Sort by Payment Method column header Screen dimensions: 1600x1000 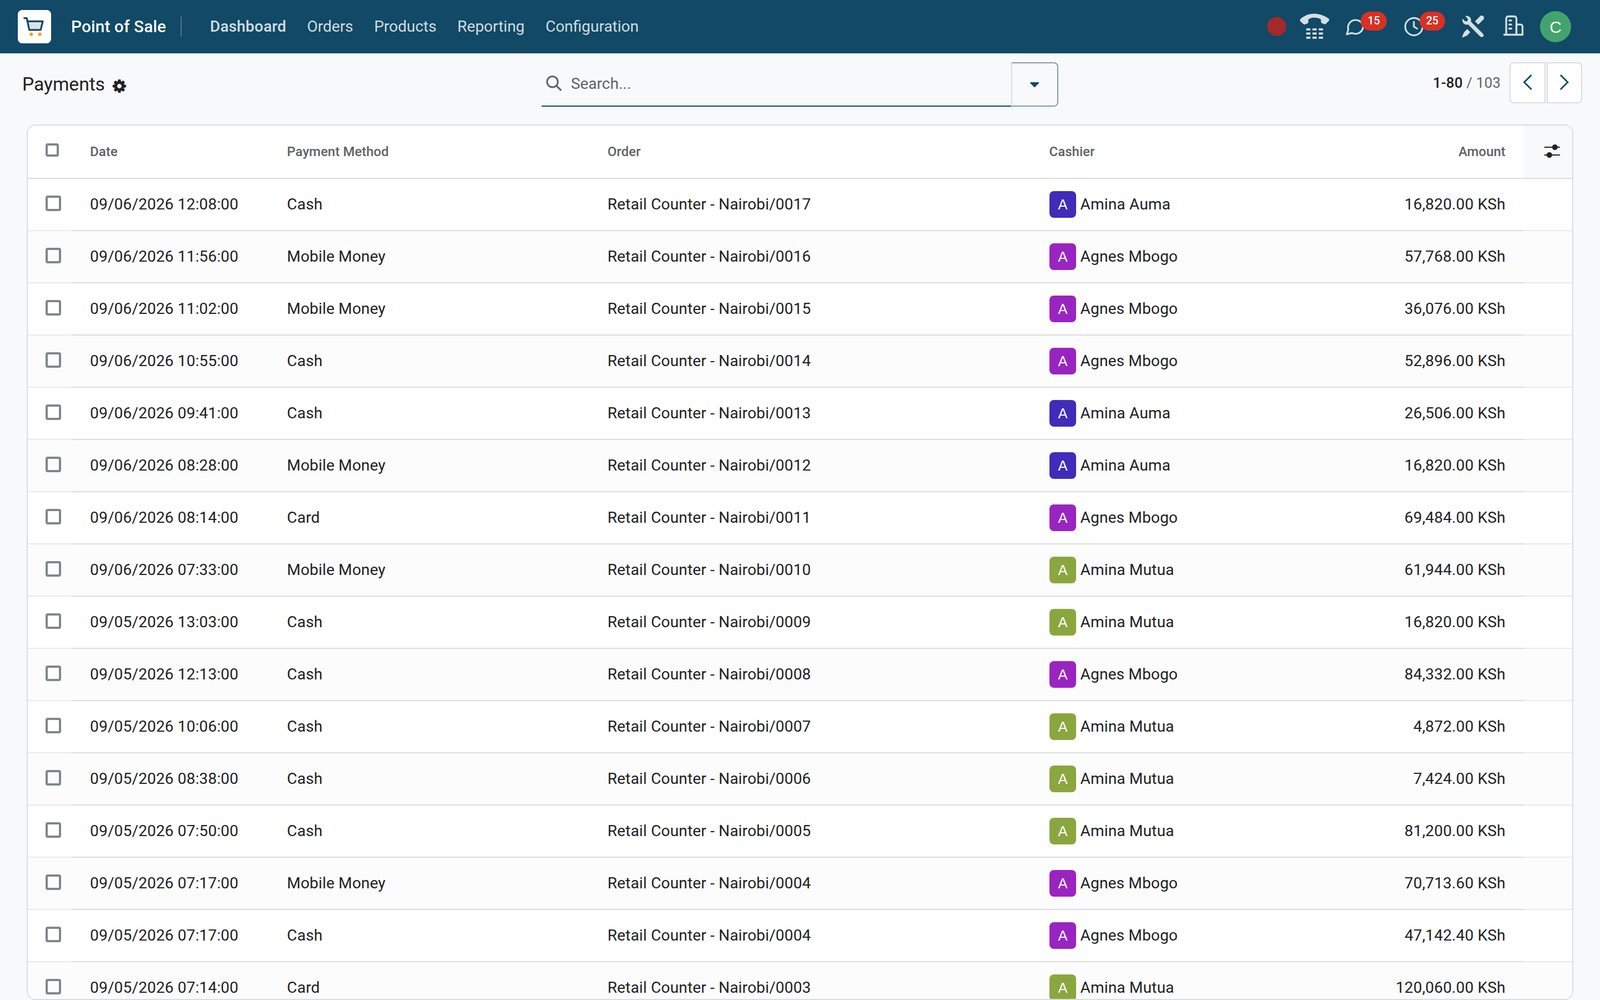(x=338, y=152)
